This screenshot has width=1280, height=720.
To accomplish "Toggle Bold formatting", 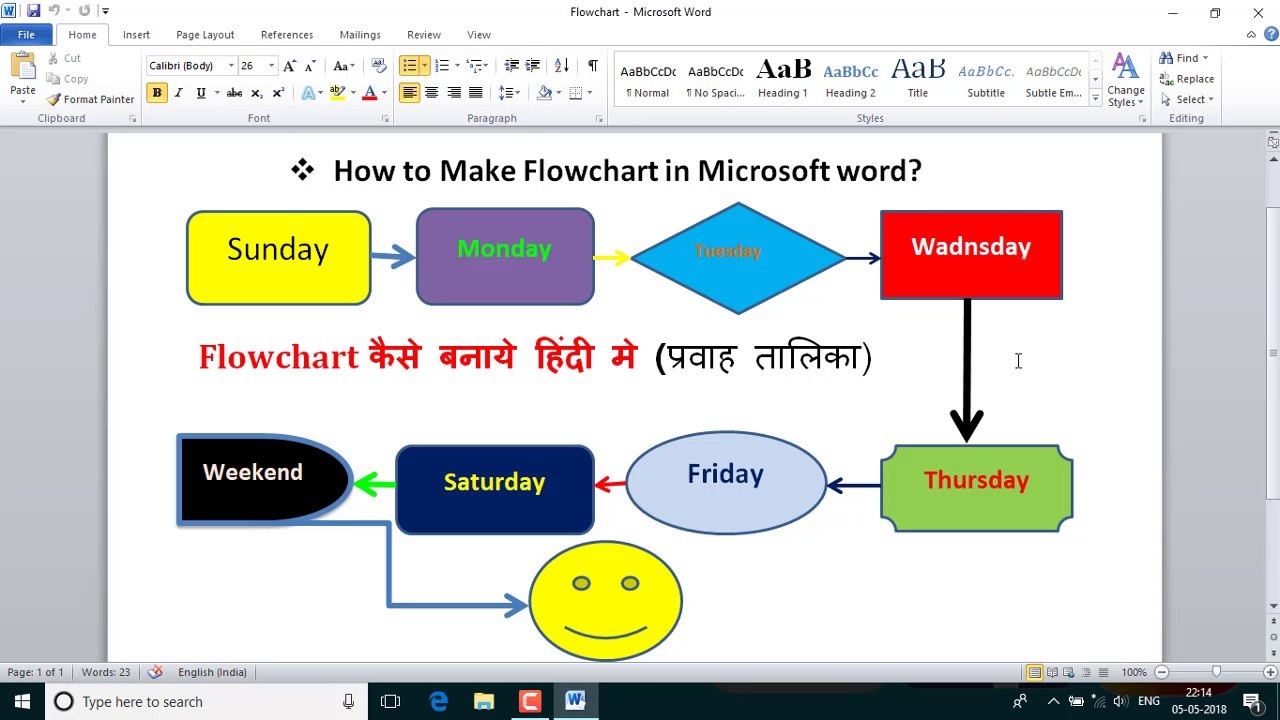I will pyautogui.click(x=157, y=93).
